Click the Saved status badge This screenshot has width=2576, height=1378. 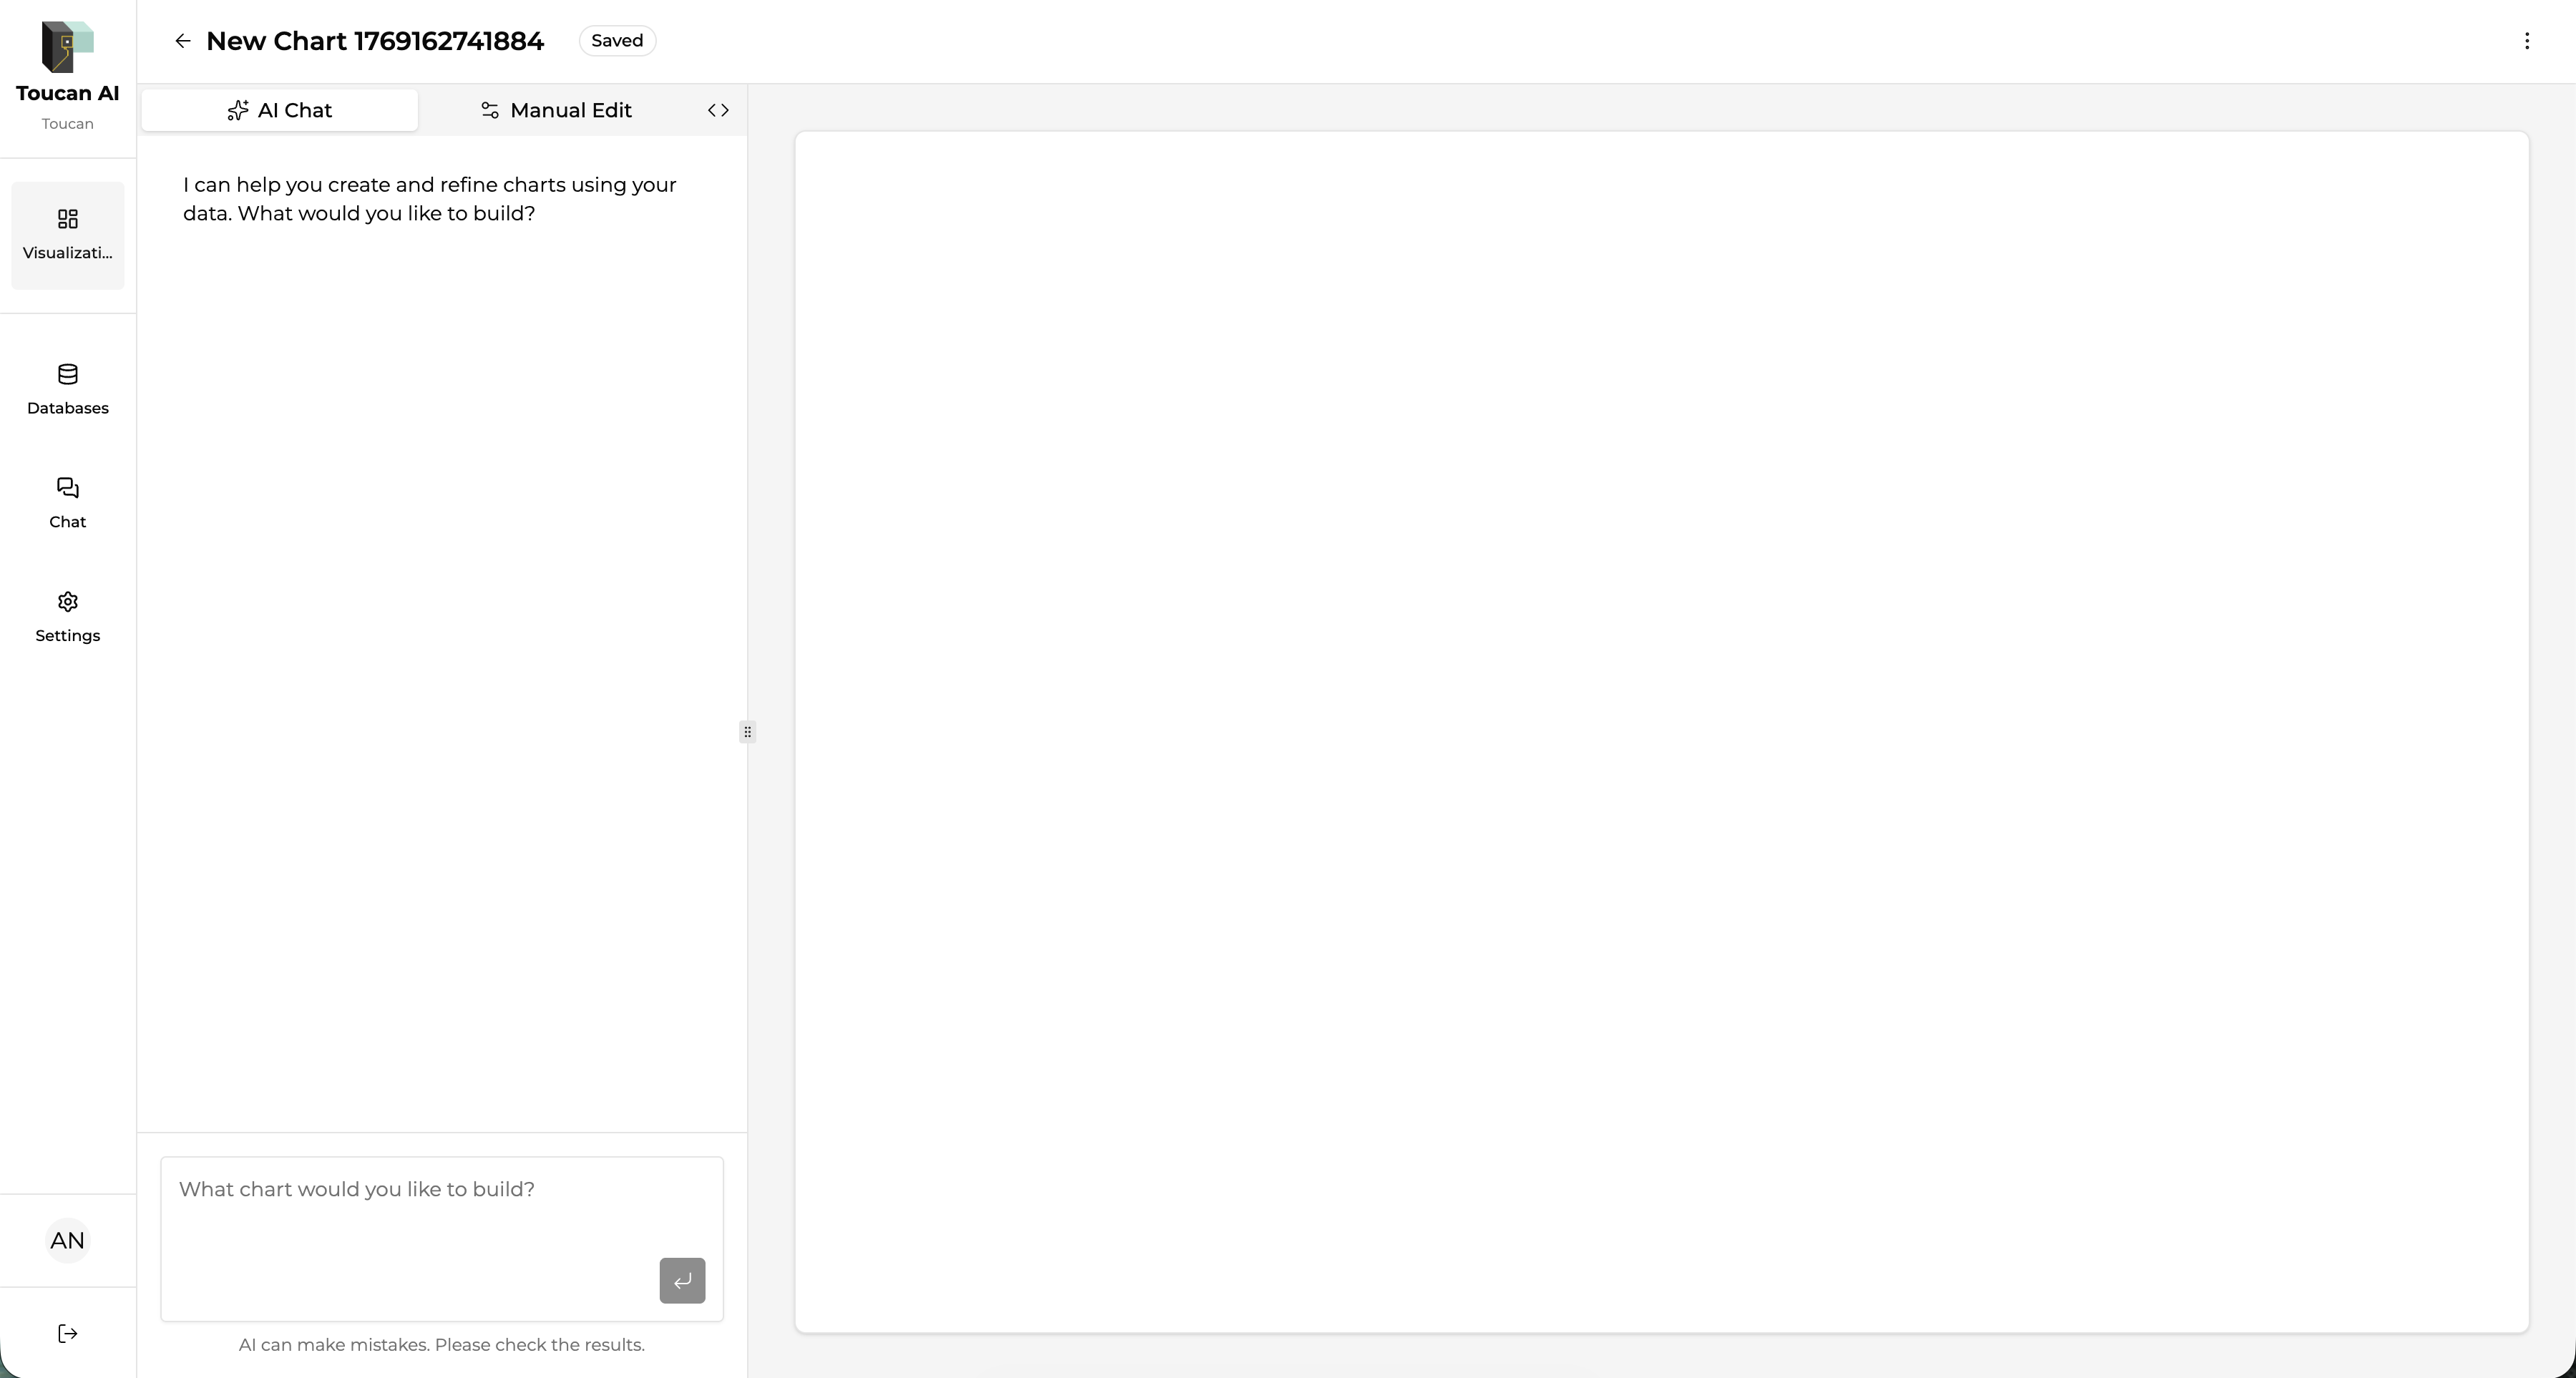(x=617, y=41)
